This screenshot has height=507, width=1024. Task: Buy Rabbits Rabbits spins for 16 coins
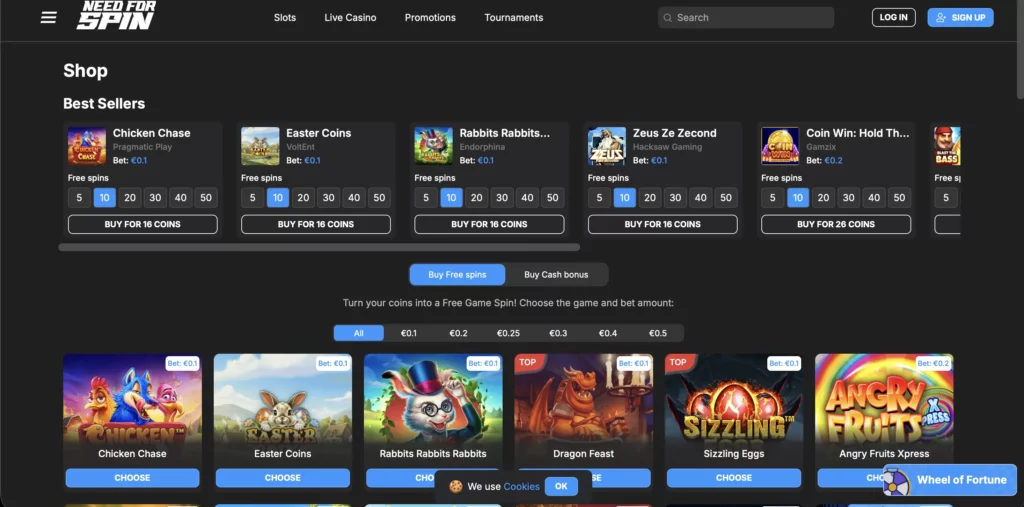tap(489, 224)
